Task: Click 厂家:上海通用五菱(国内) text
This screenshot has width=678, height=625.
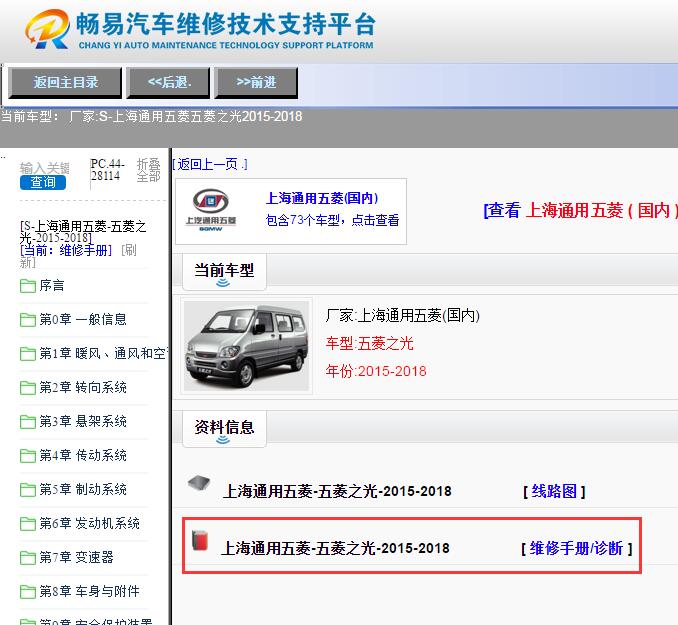Action: pyautogui.click(x=403, y=315)
